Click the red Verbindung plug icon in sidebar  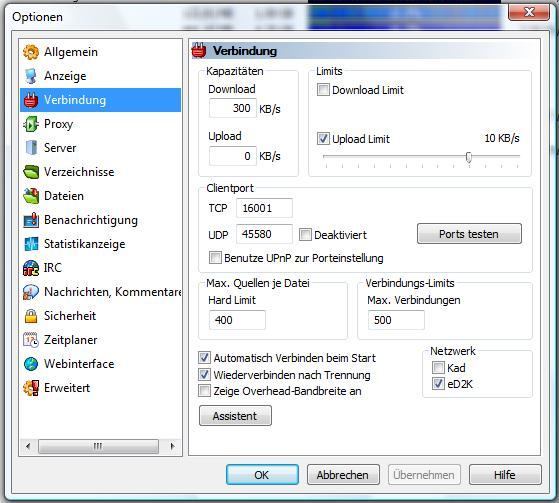point(31,100)
